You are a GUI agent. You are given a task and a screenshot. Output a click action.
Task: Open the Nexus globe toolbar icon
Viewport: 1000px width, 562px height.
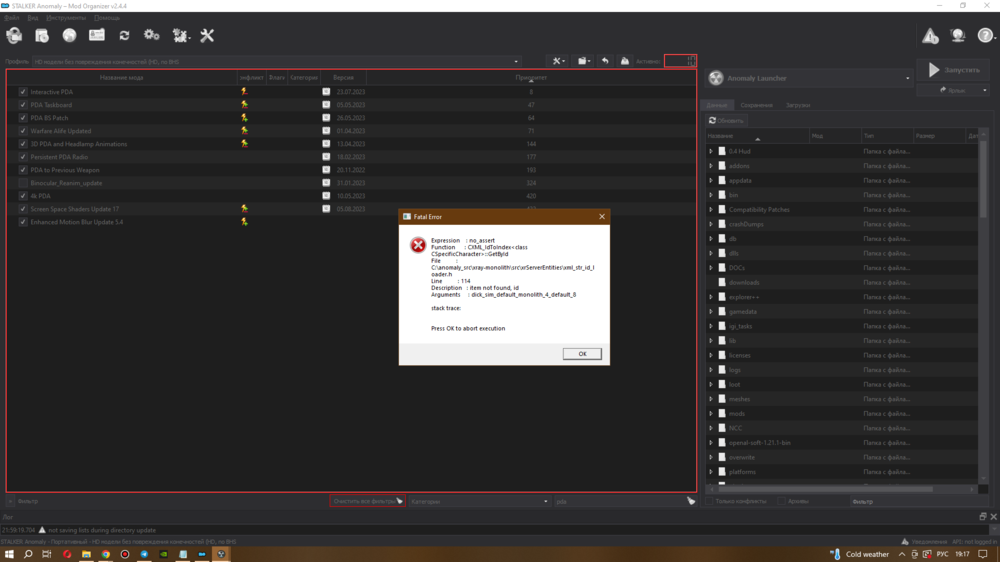69,36
